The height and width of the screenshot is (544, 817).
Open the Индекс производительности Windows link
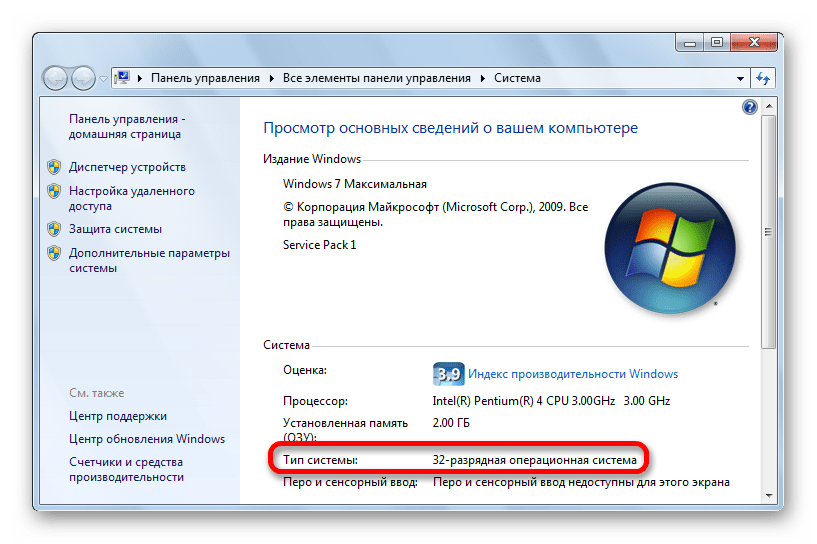(x=573, y=374)
